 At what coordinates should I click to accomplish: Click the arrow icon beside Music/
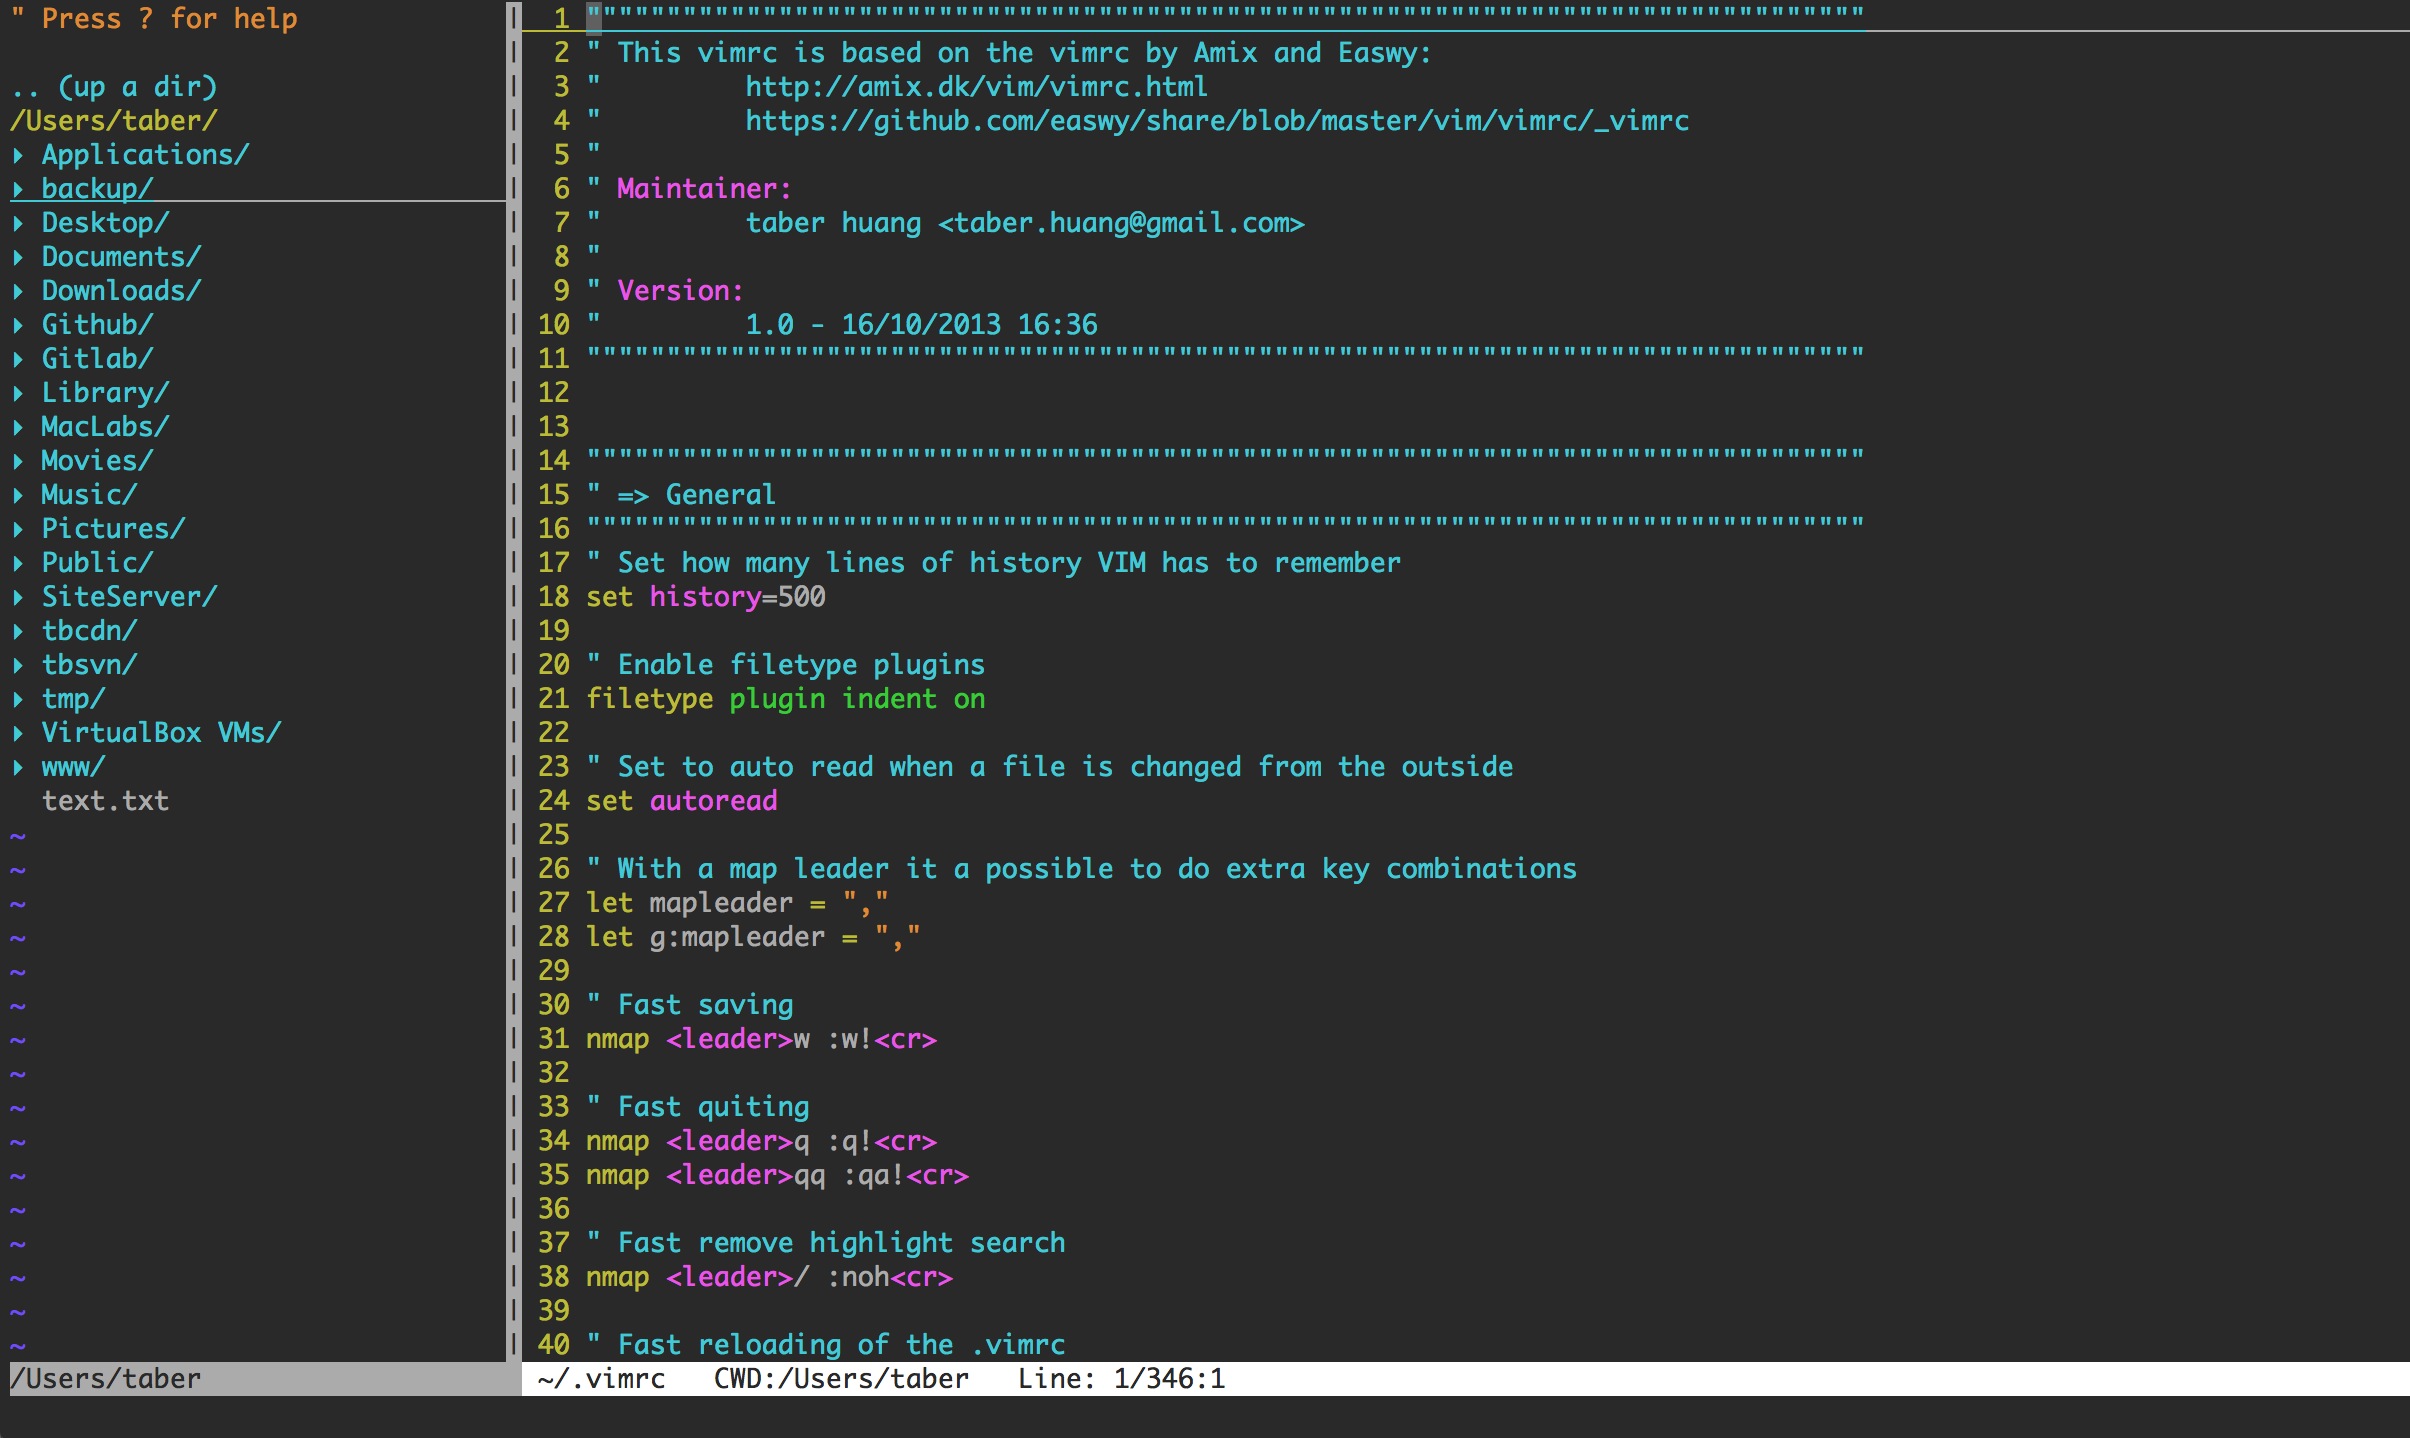point(18,495)
